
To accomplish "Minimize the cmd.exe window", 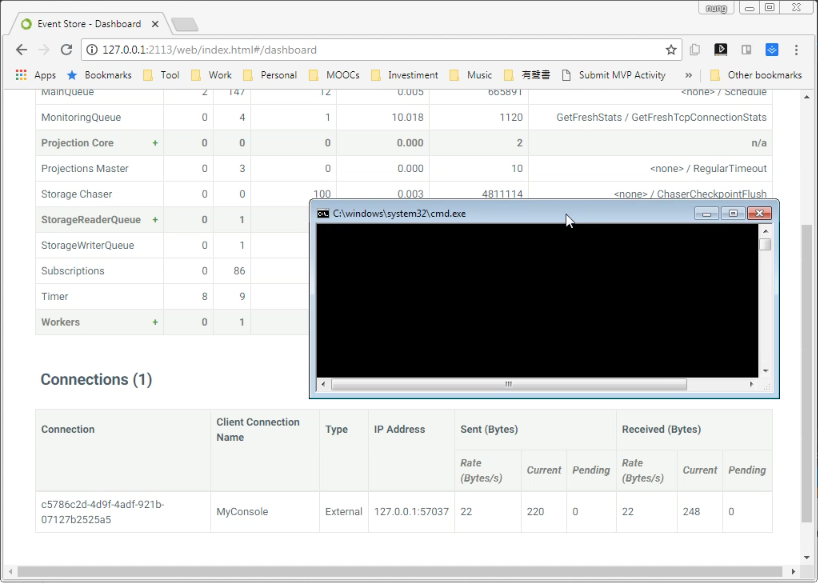I will click(706, 213).
